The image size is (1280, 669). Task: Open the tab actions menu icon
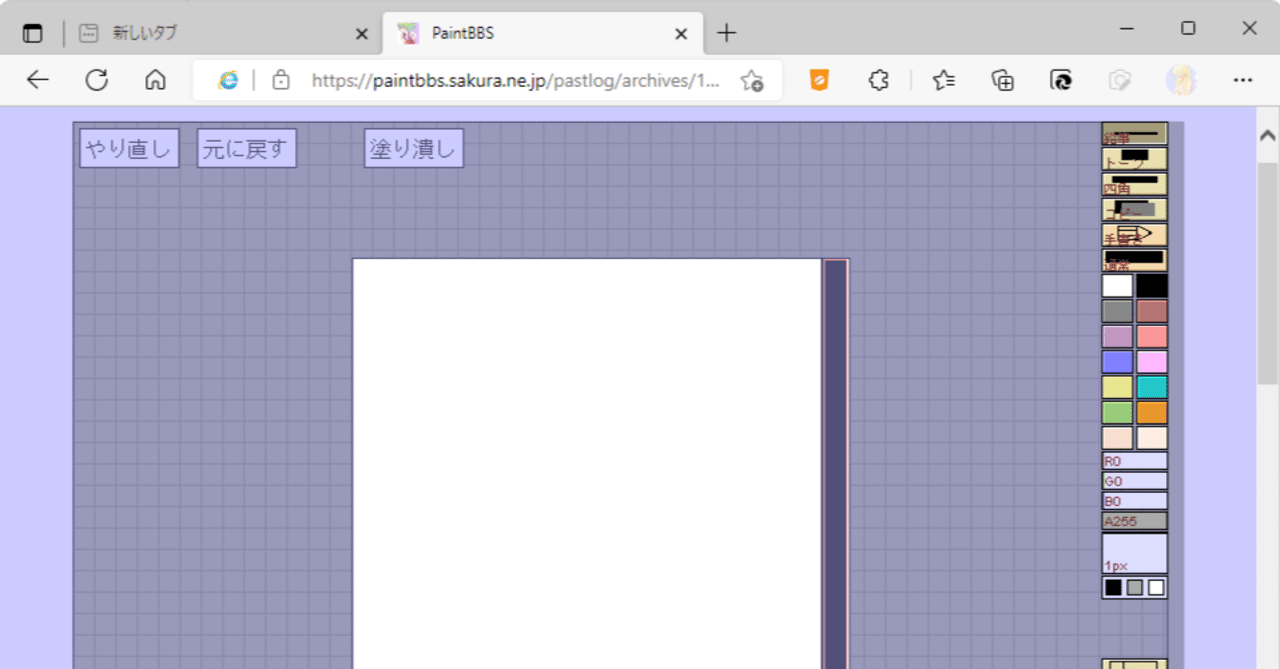[x=33, y=33]
